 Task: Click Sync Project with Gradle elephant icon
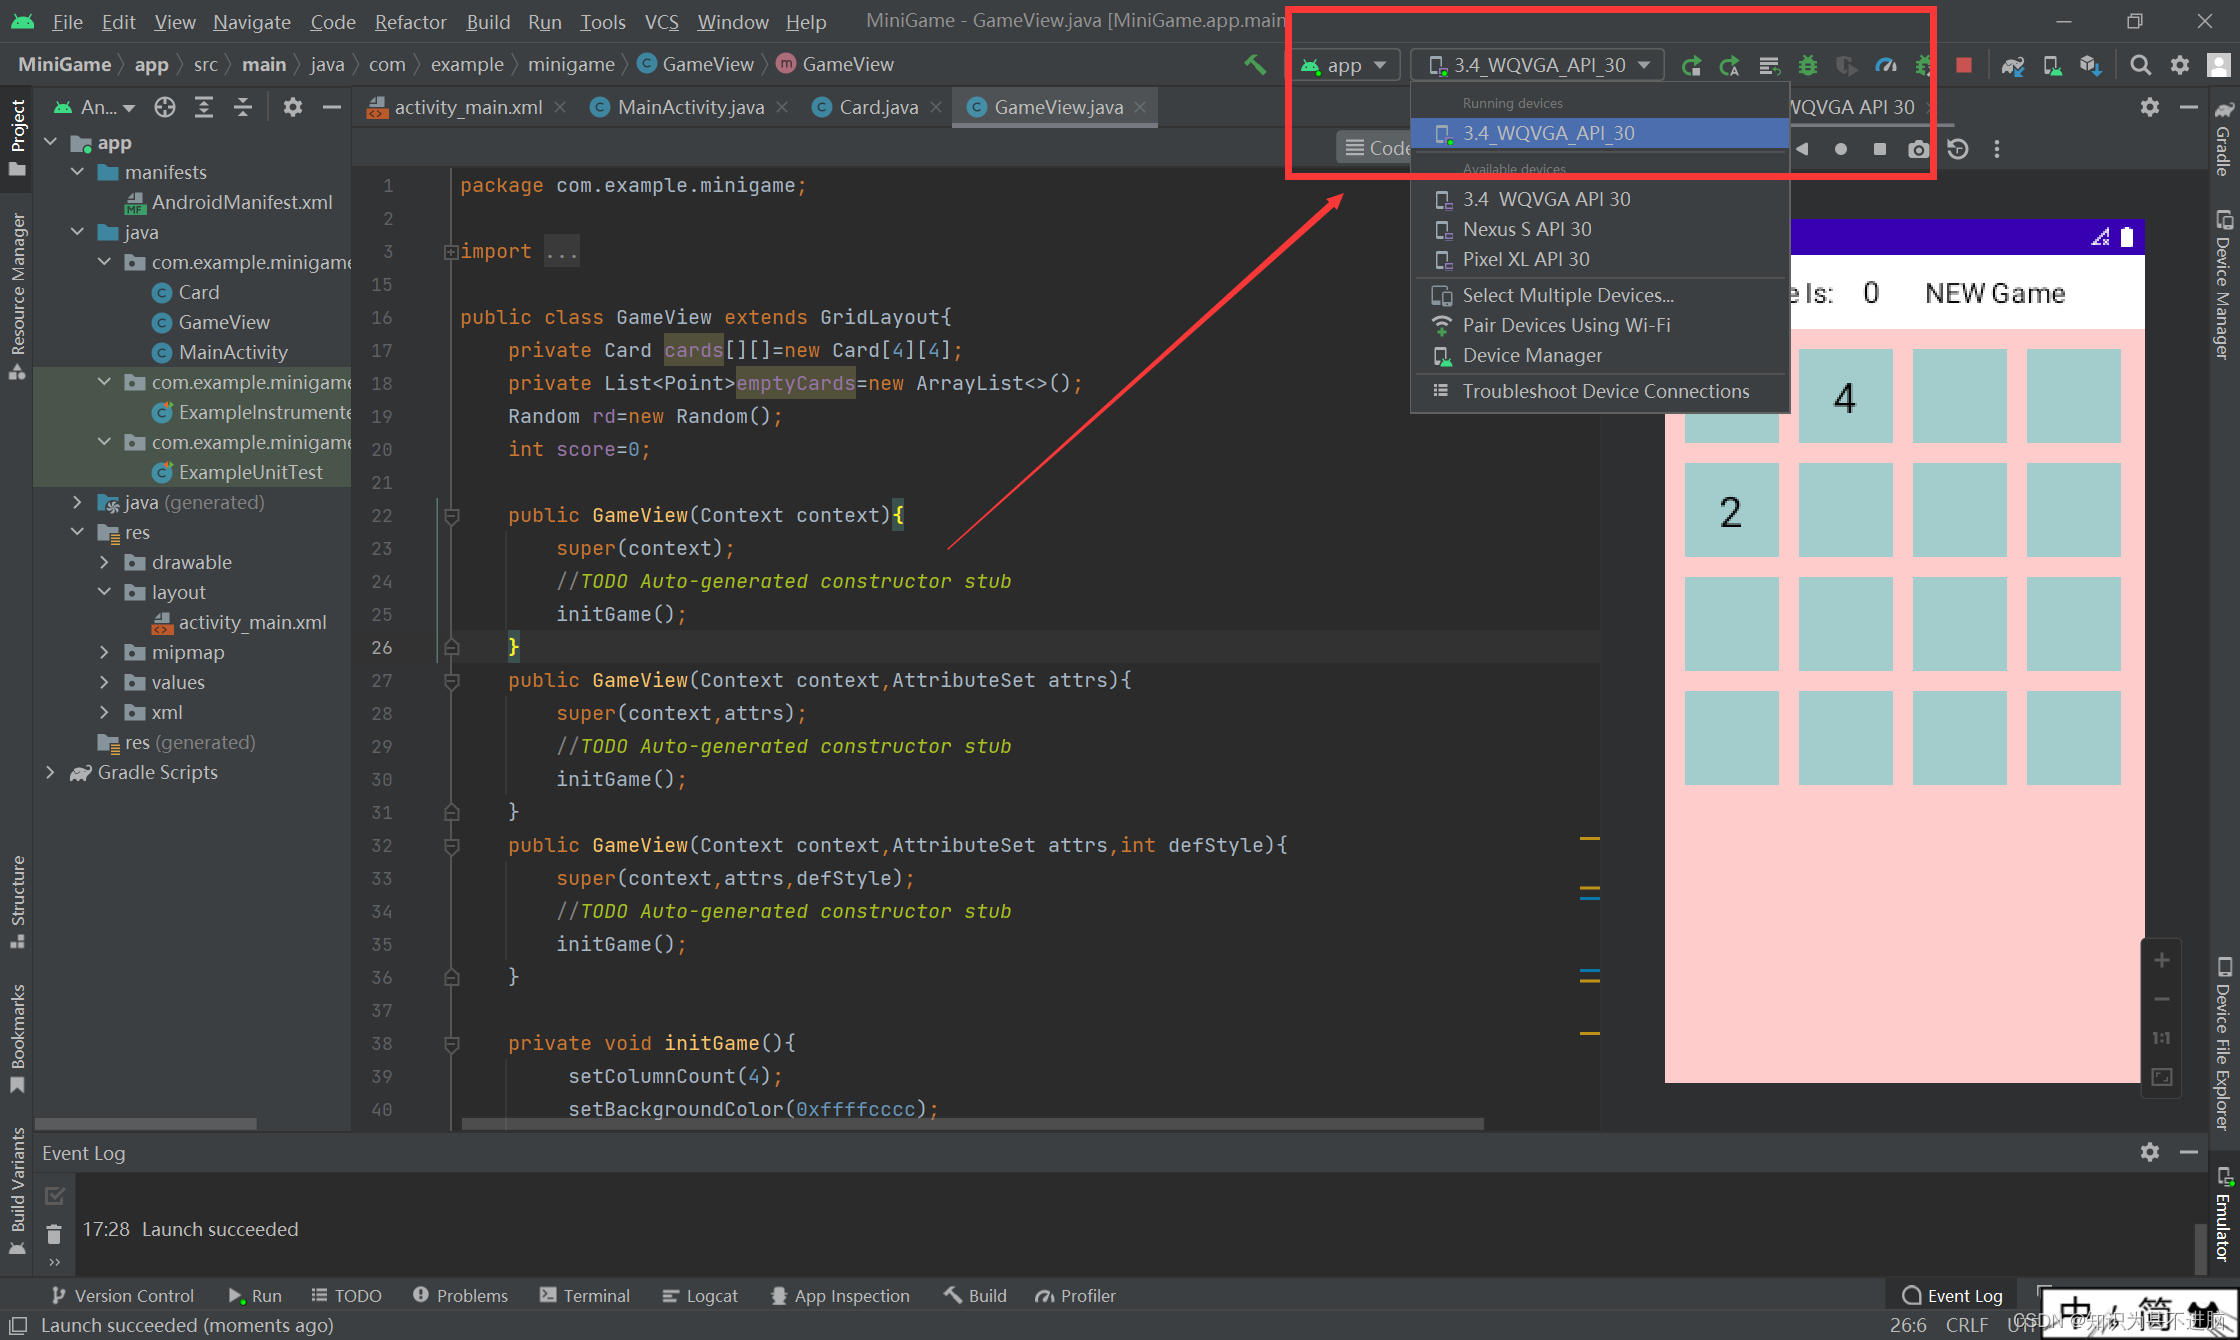tap(2012, 65)
